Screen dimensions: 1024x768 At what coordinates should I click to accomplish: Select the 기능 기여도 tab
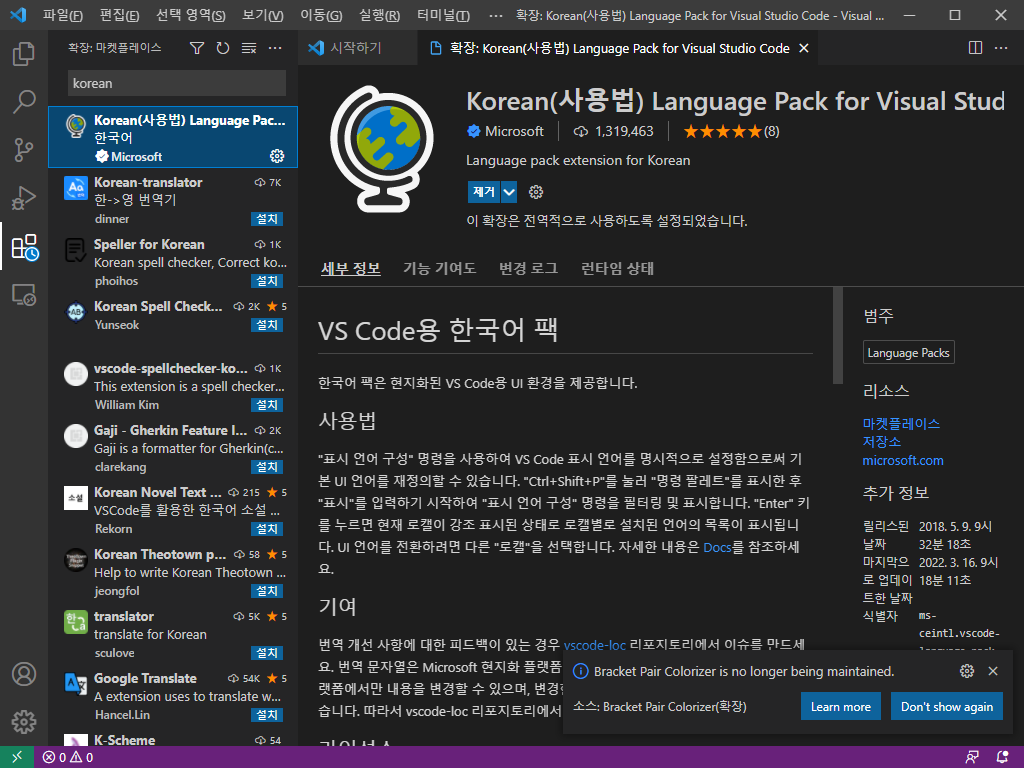440,268
